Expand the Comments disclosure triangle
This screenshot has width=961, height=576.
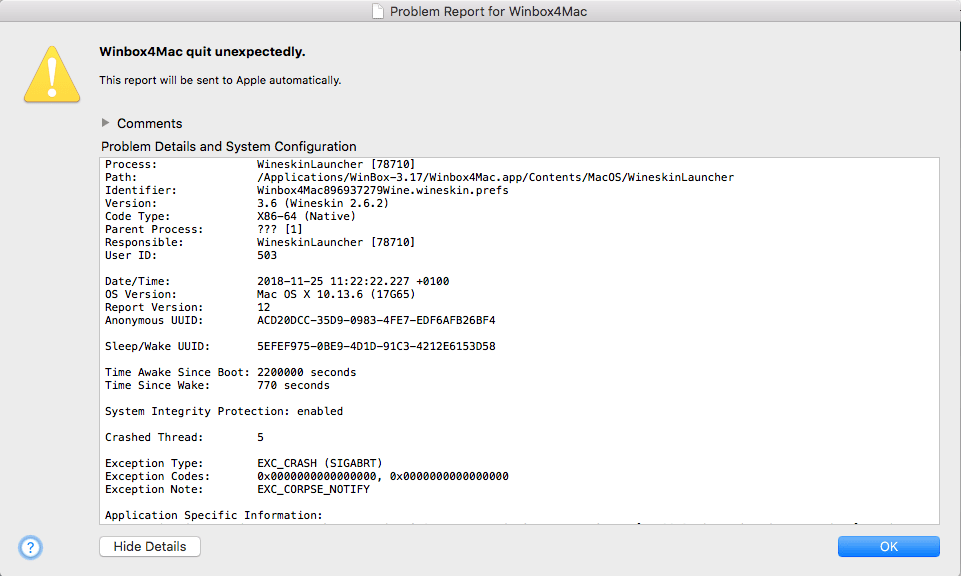click(x=106, y=123)
